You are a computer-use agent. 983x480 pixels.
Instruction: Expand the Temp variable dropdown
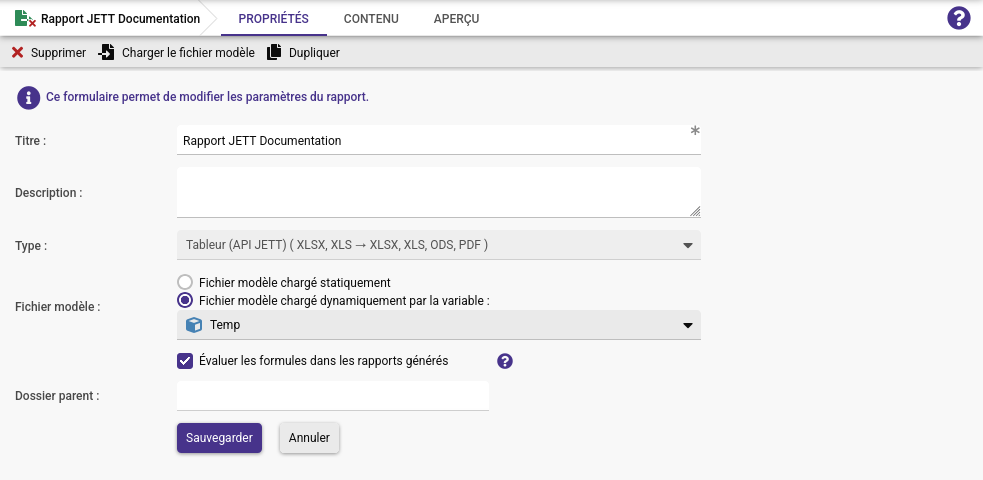click(x=439, y=325)
